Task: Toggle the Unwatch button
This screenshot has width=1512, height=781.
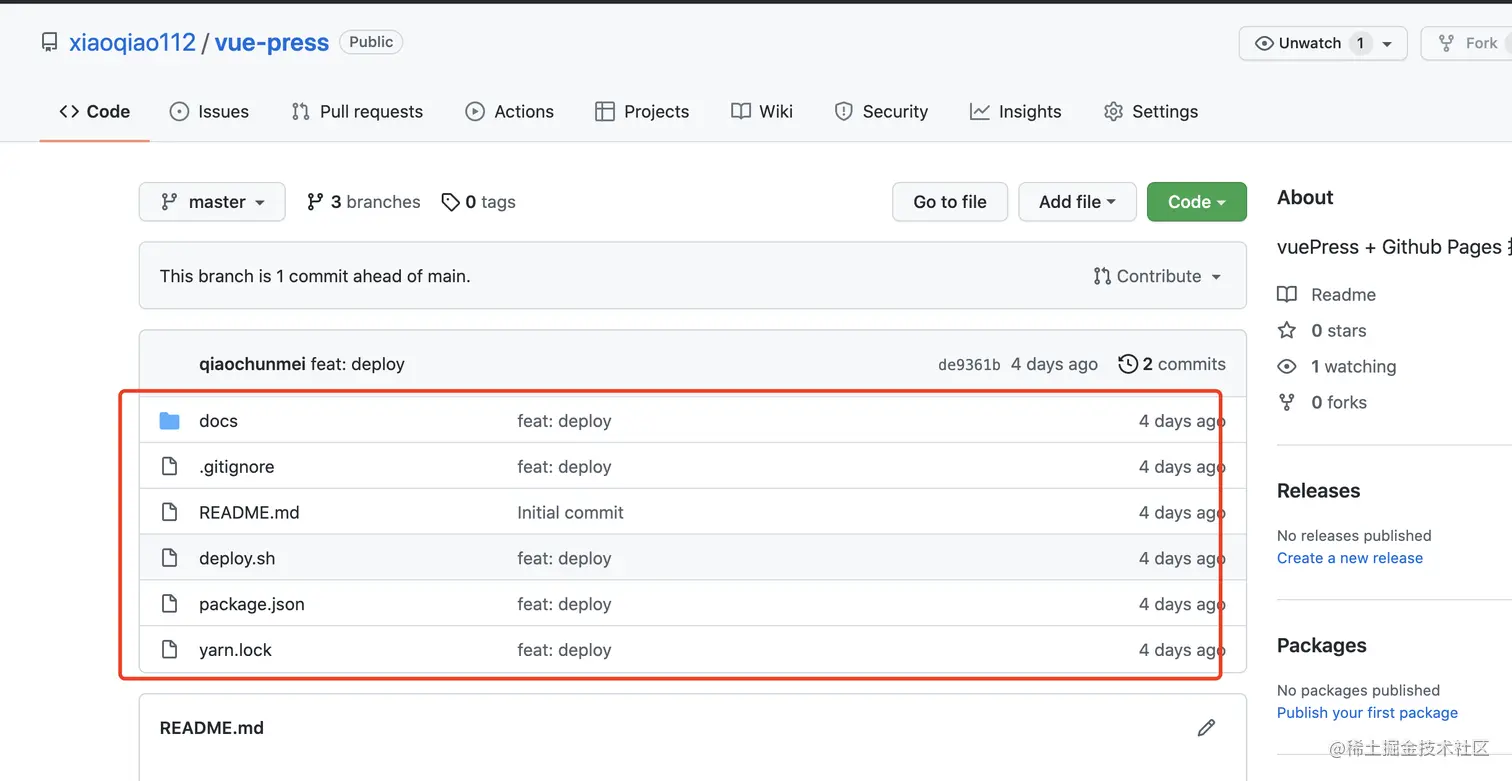Action: pos(1298,43)
